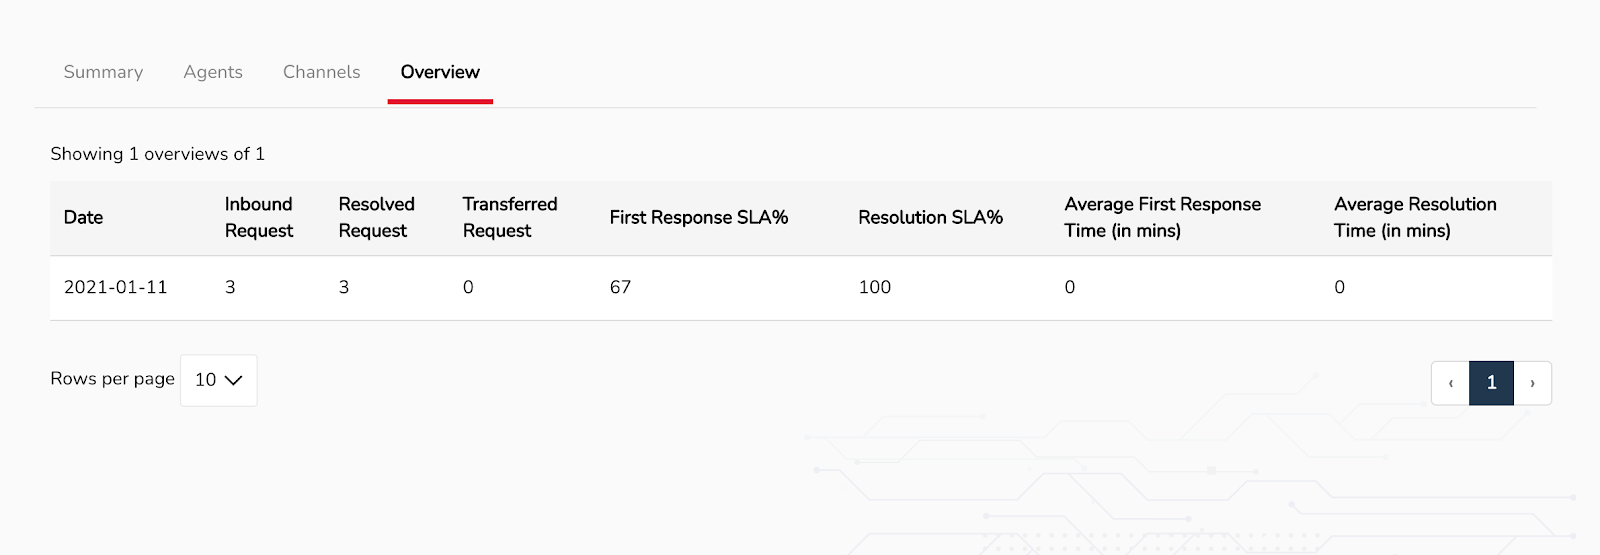1600x555 pixels.
Task: Click the chevron beside 10 rows
Action: pyautogui.click(x=234, y=380)
